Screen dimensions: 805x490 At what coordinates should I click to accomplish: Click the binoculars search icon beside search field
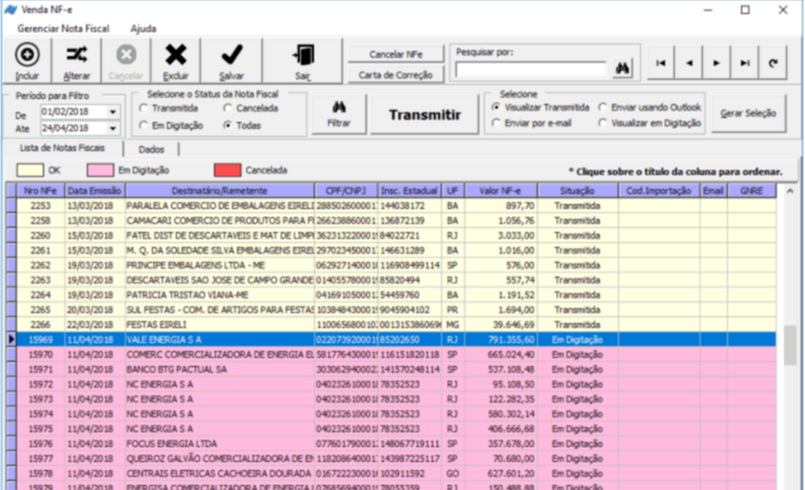pyautogui.click(x=622, y=69)
